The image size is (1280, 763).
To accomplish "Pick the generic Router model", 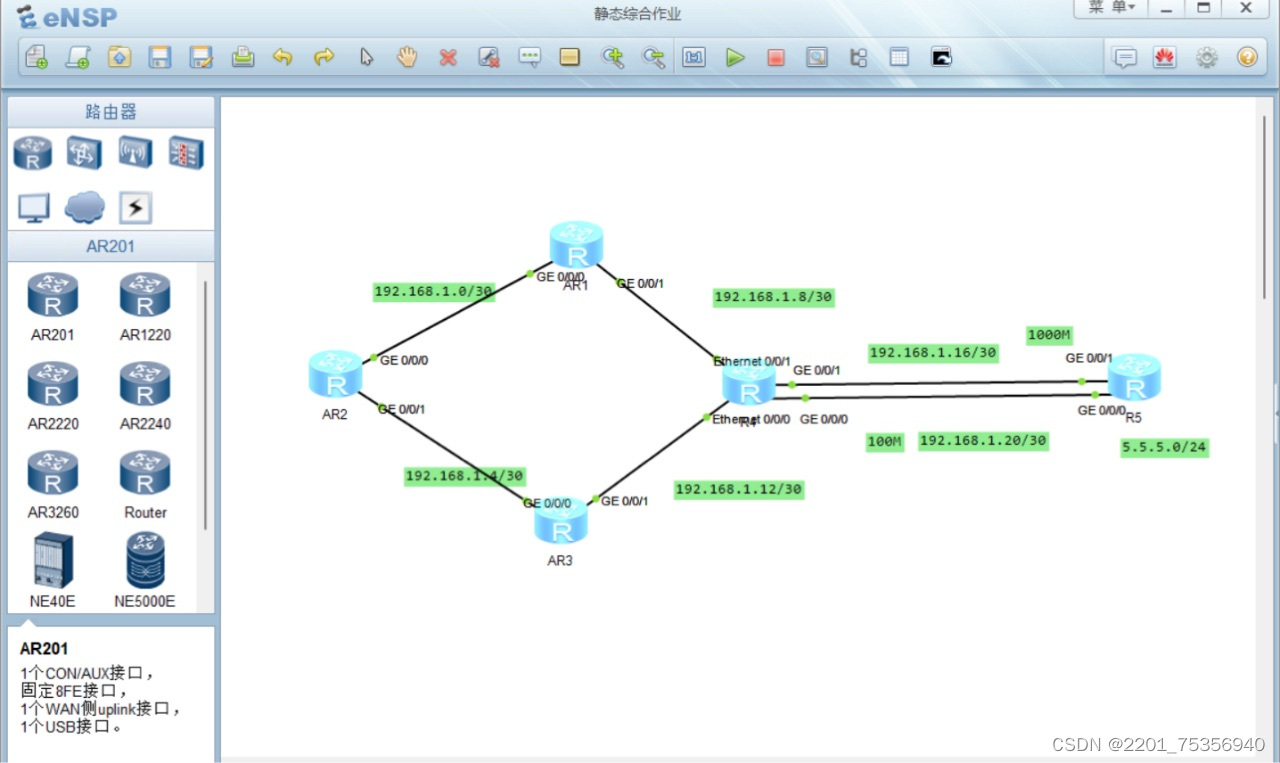I will pyautogui.click(x=145, y=485).
